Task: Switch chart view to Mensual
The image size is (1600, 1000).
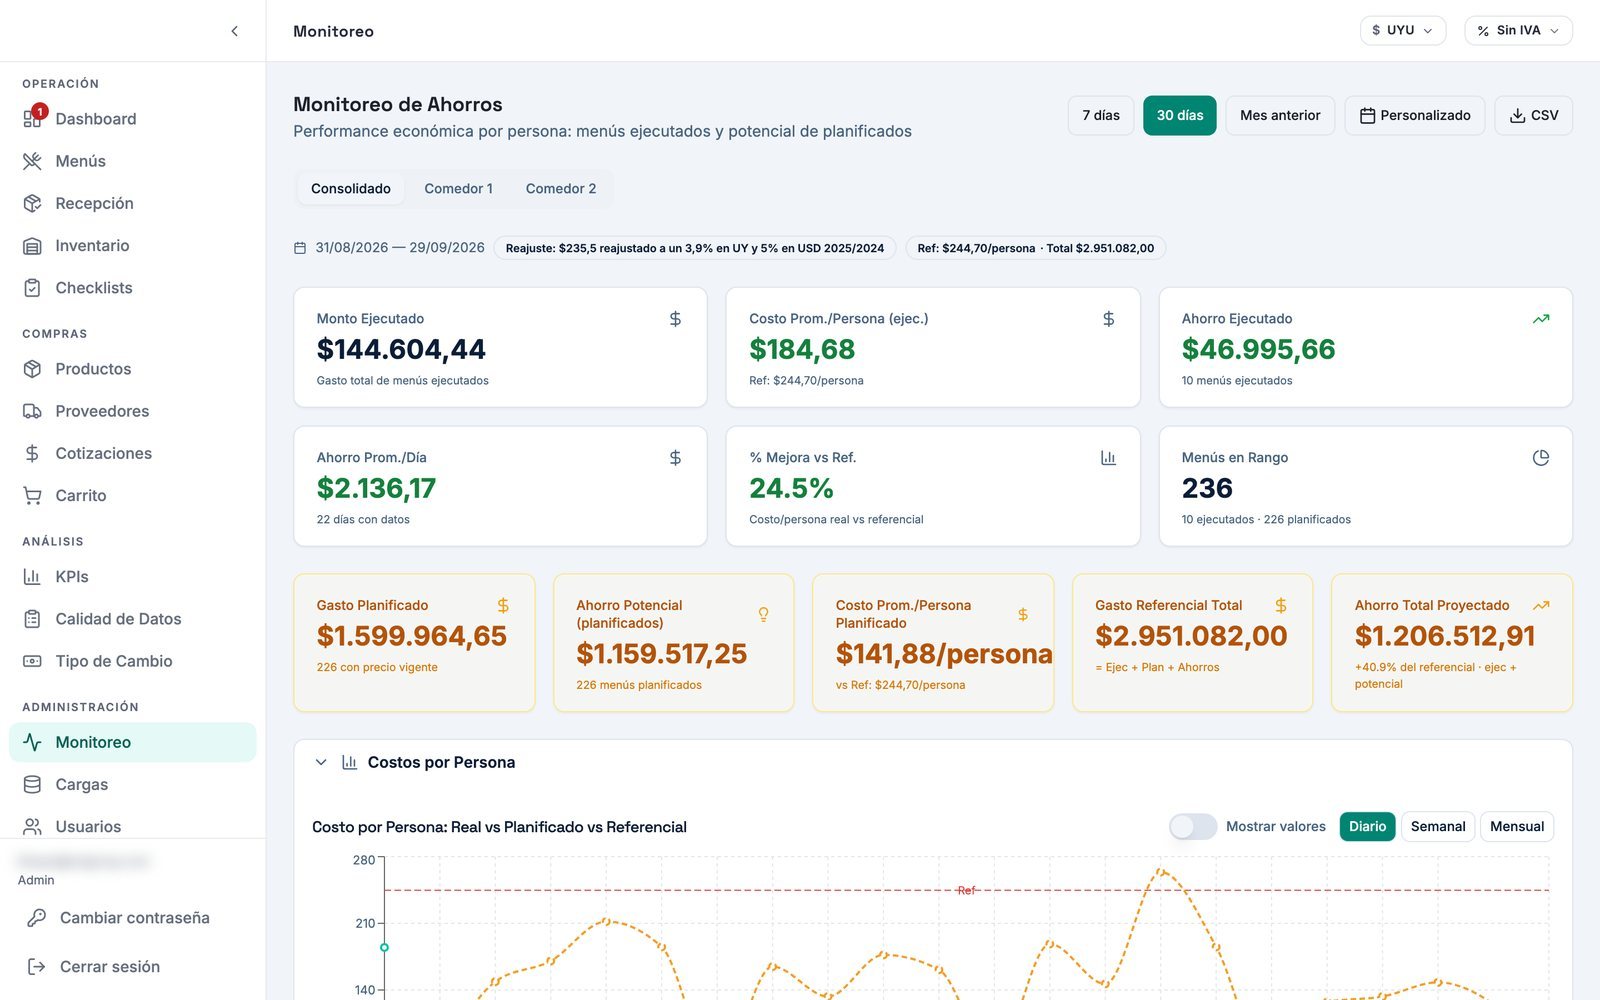Action: coord(1517,826)
